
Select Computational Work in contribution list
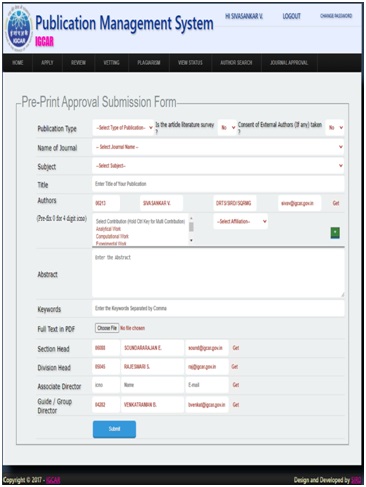coord(112,236)
